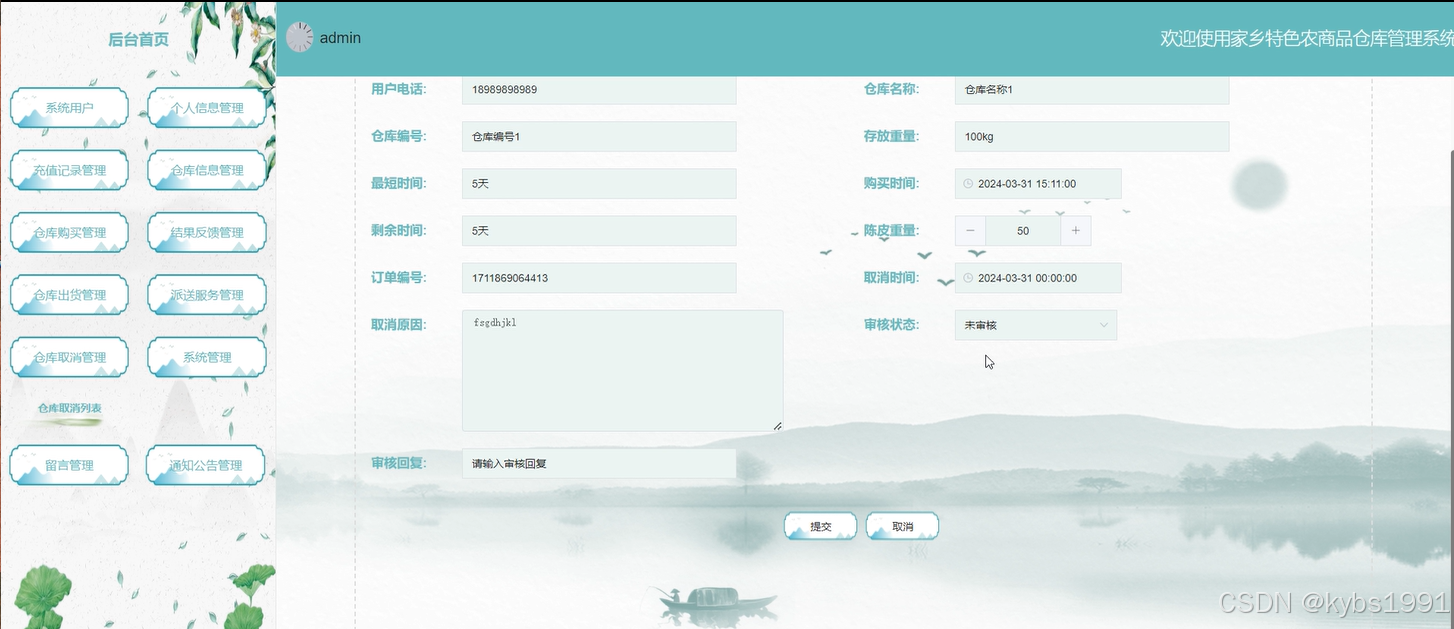Viewport: 1454px width, 629px height.
Task: Click the 订单编号 input field
Action: tap(599, 278)
